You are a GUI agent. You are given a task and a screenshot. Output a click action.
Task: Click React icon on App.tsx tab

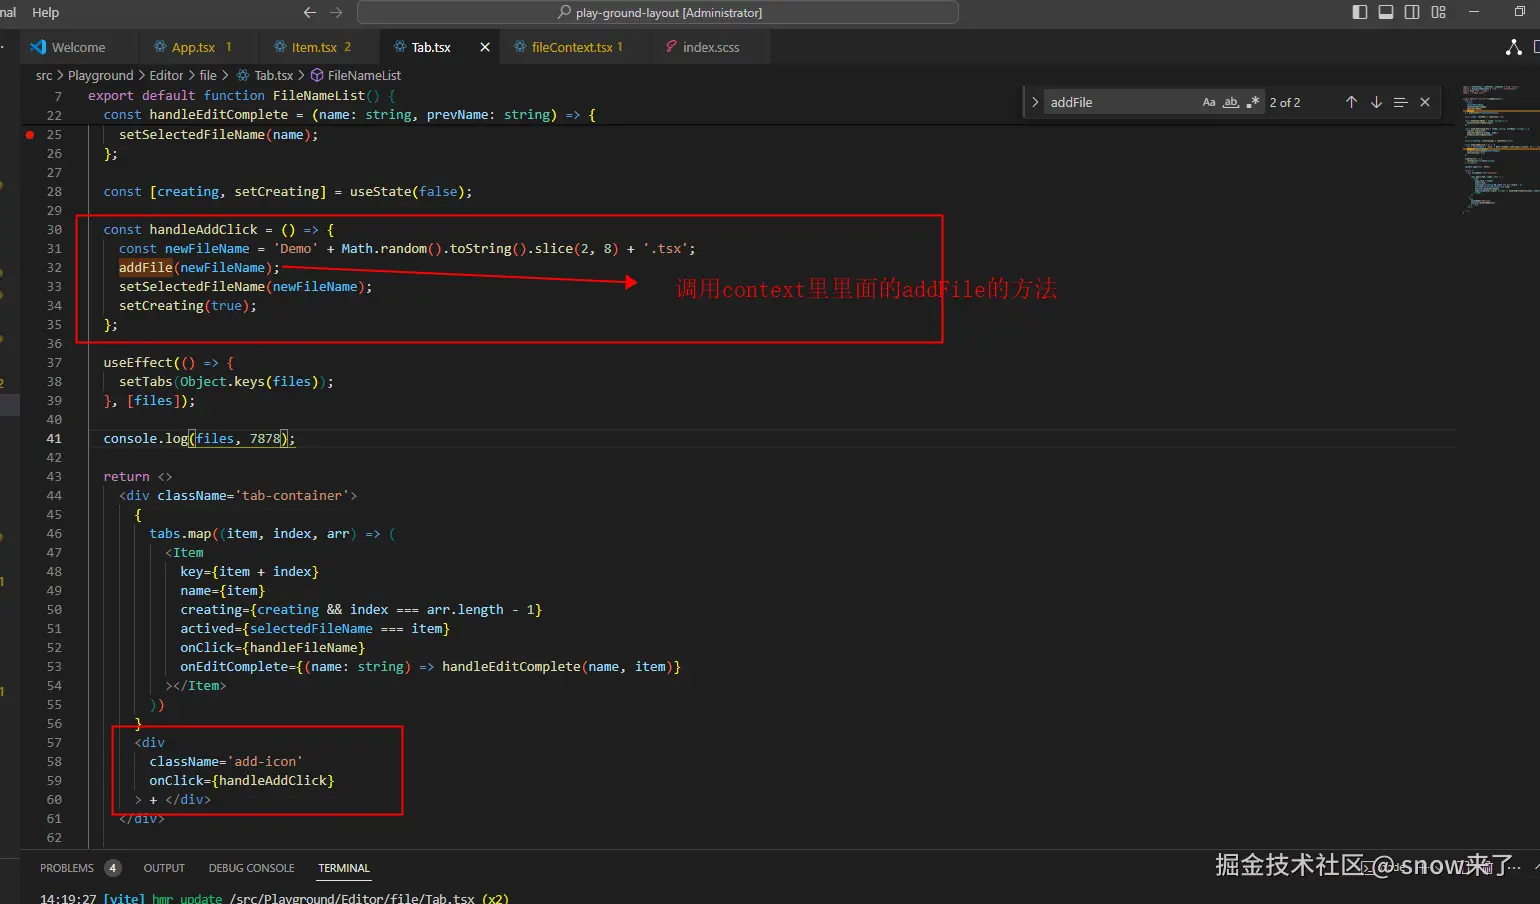coord(160,47)
